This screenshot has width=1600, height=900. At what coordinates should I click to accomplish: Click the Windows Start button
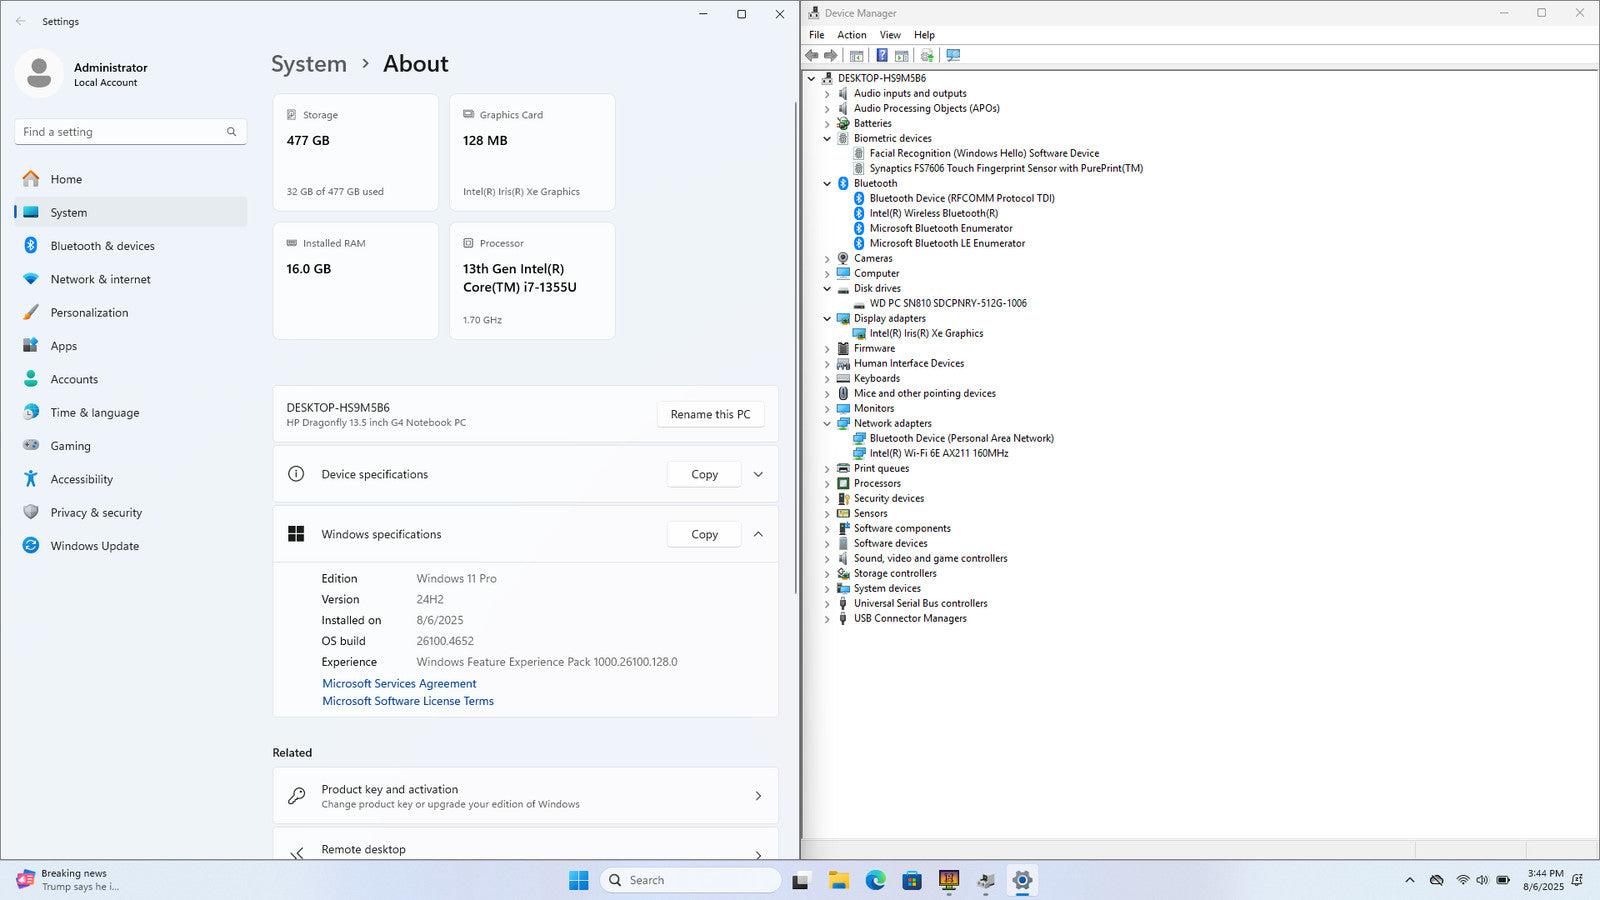578,880
